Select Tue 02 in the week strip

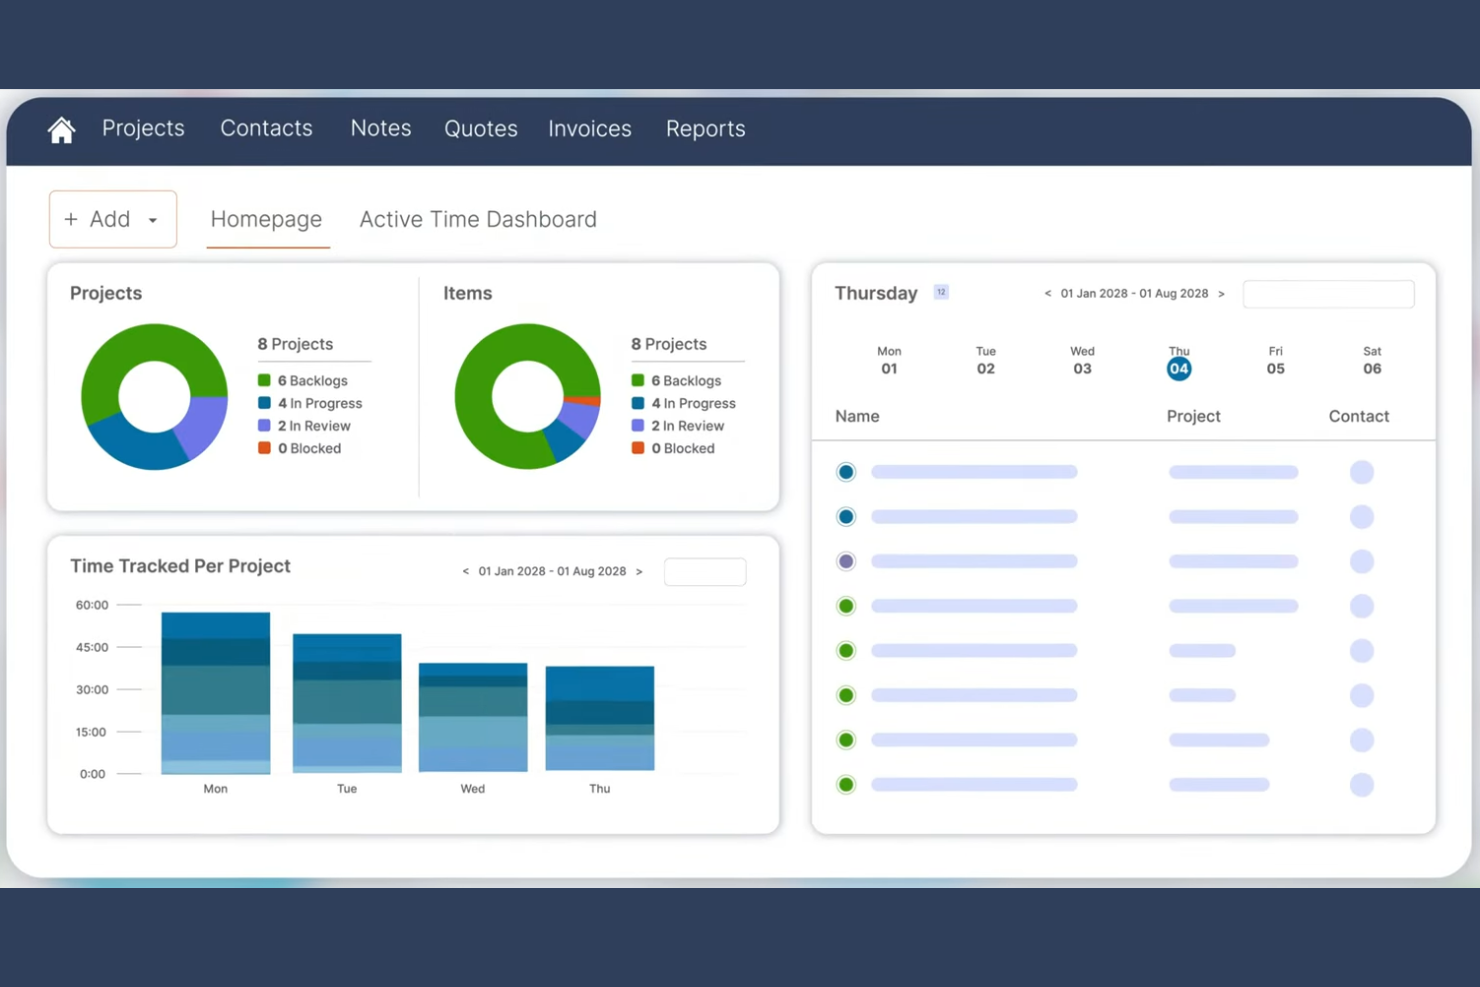coord(986,360)
